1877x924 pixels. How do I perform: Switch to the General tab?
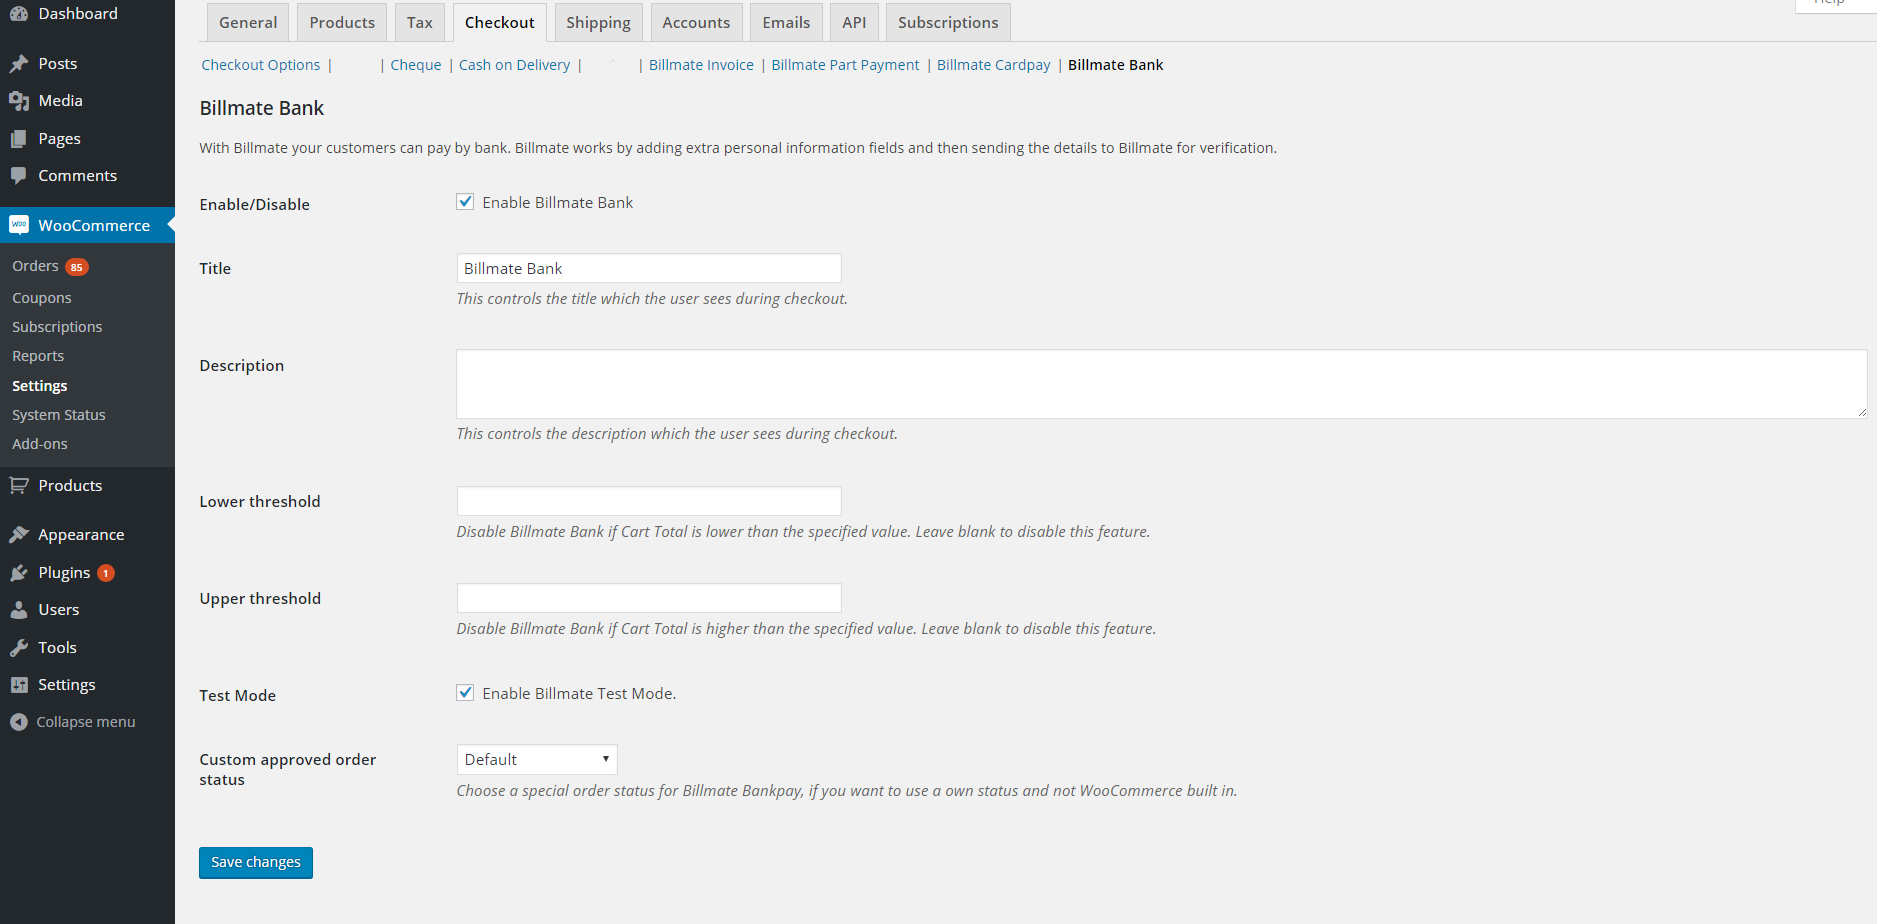248,22
